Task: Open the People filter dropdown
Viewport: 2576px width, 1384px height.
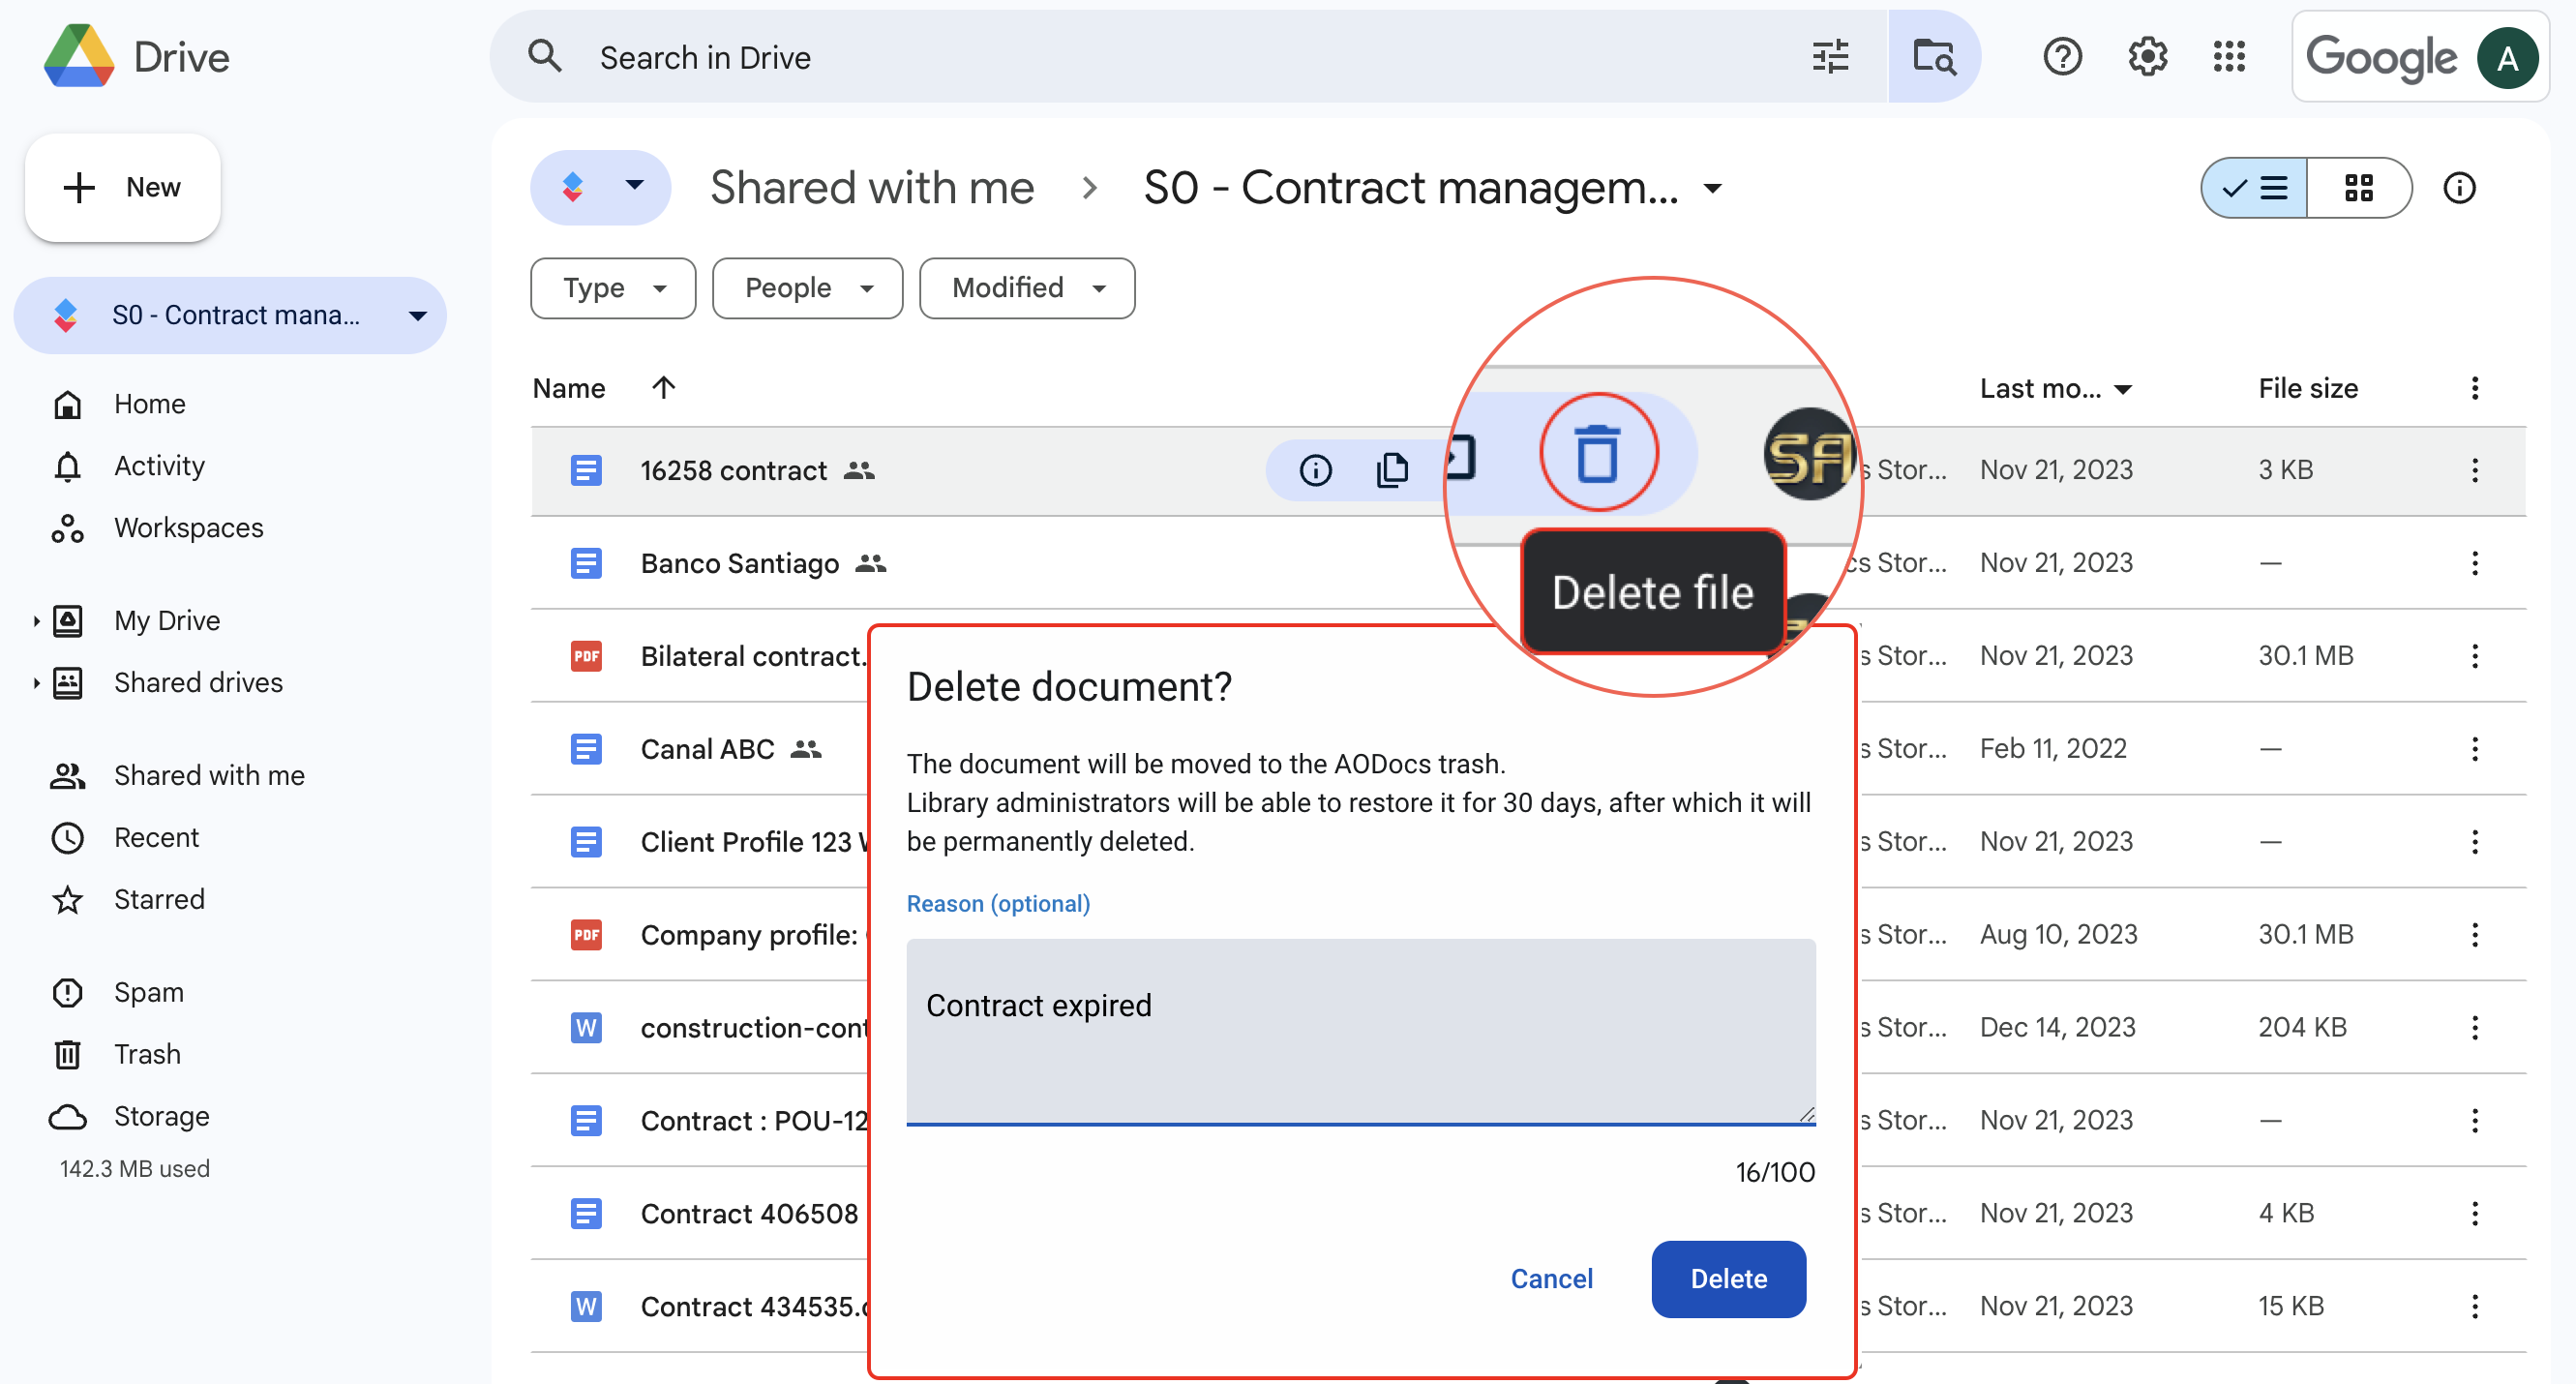Action: pyautogui.click(x=807, y=288)
